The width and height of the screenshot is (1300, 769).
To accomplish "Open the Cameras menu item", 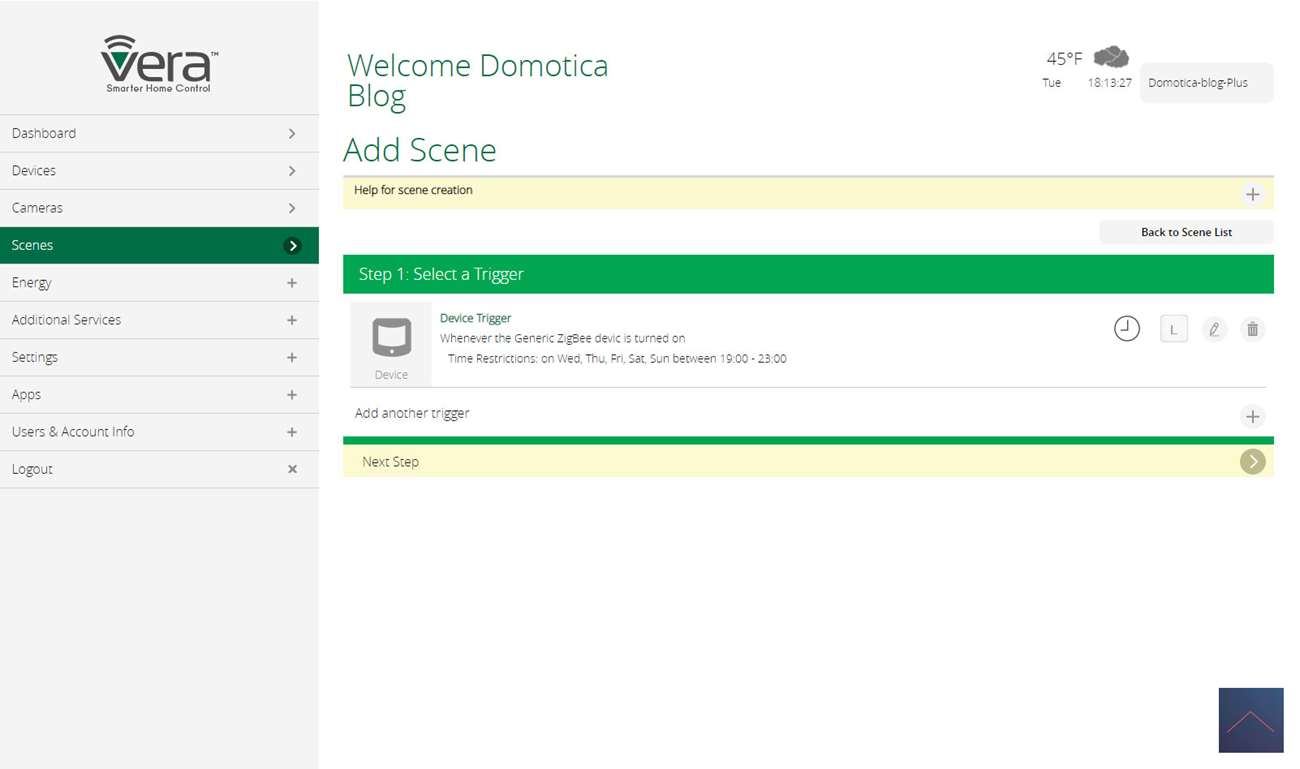I will (159, 208).
